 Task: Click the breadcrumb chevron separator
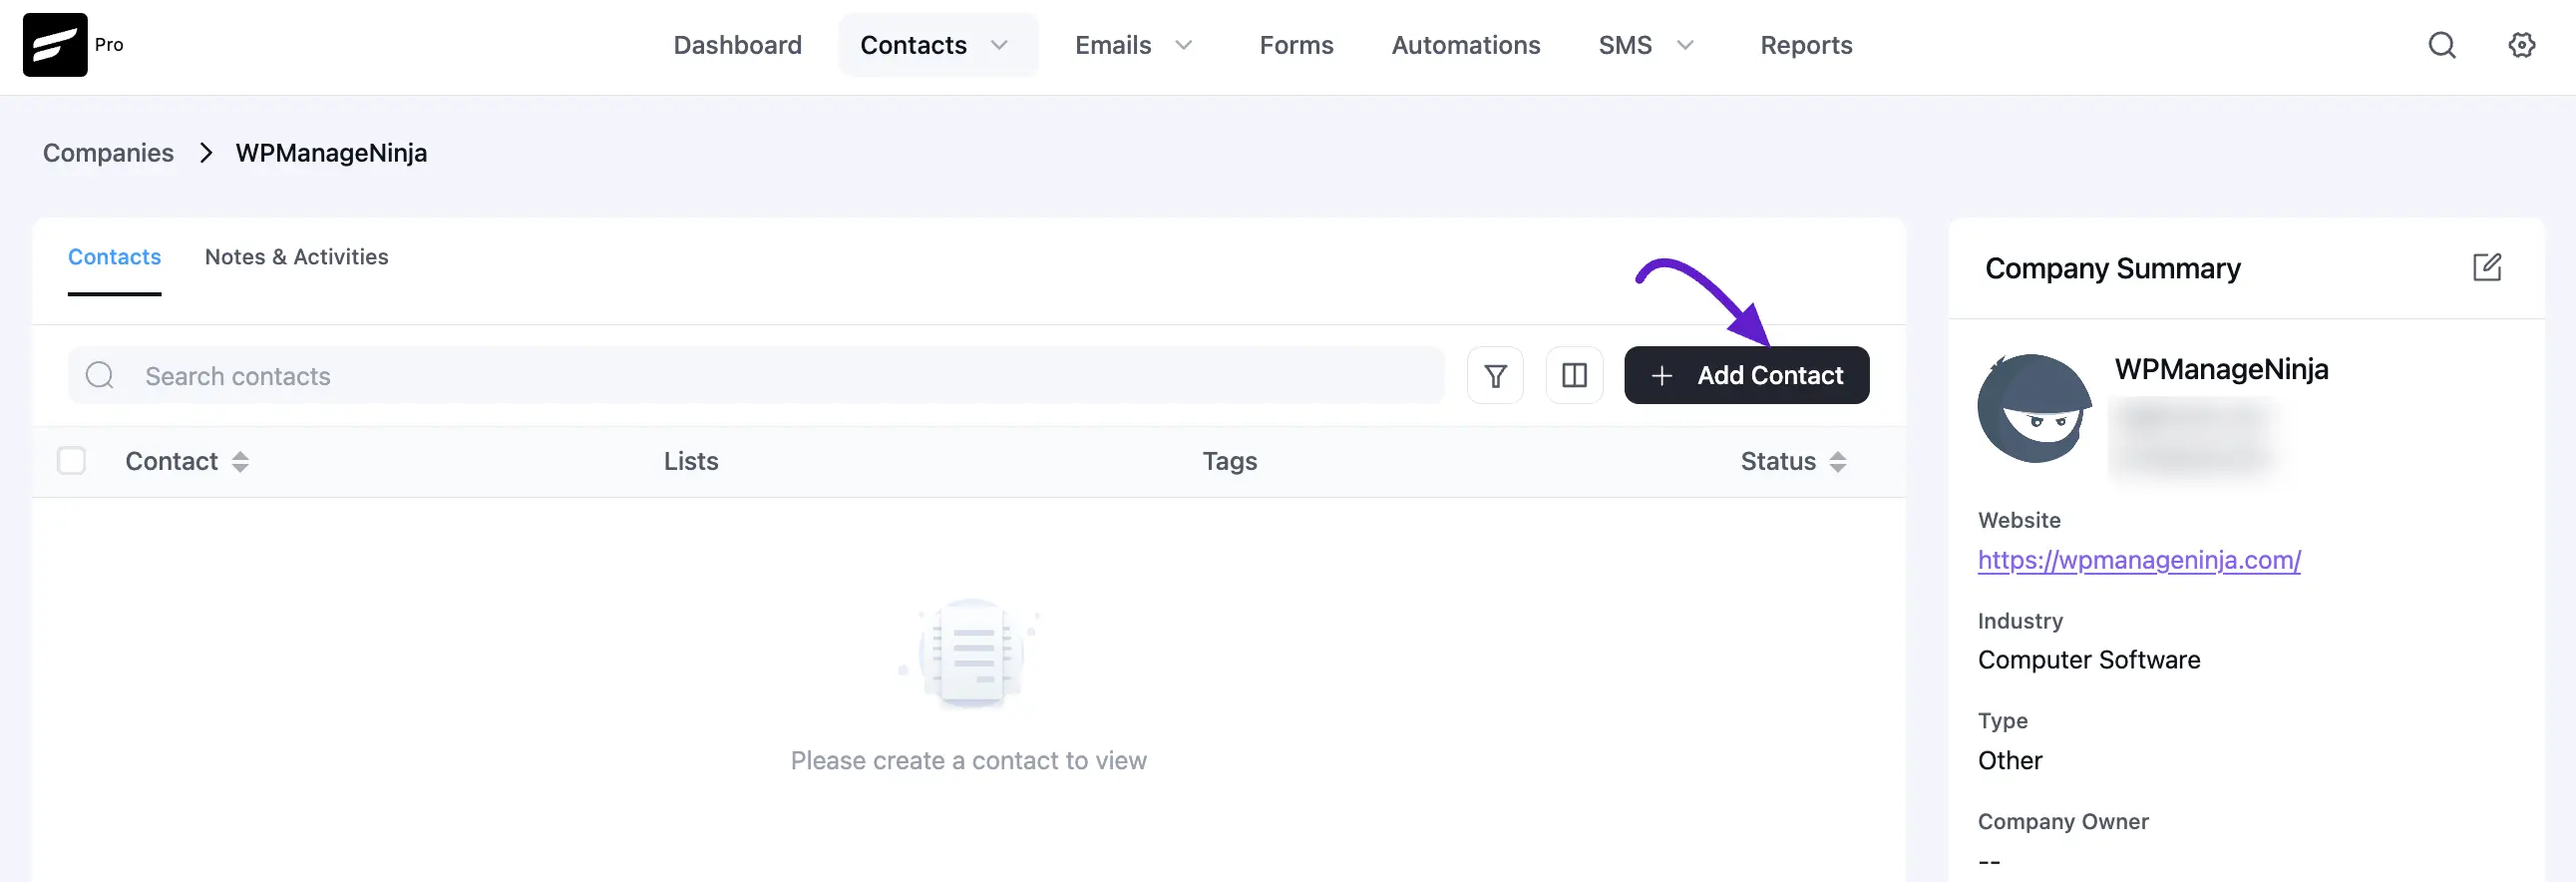pyautogui.click(x=206, y=153)
